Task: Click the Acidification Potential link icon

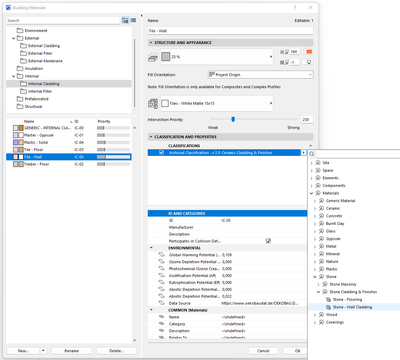Action: (162, 275)
